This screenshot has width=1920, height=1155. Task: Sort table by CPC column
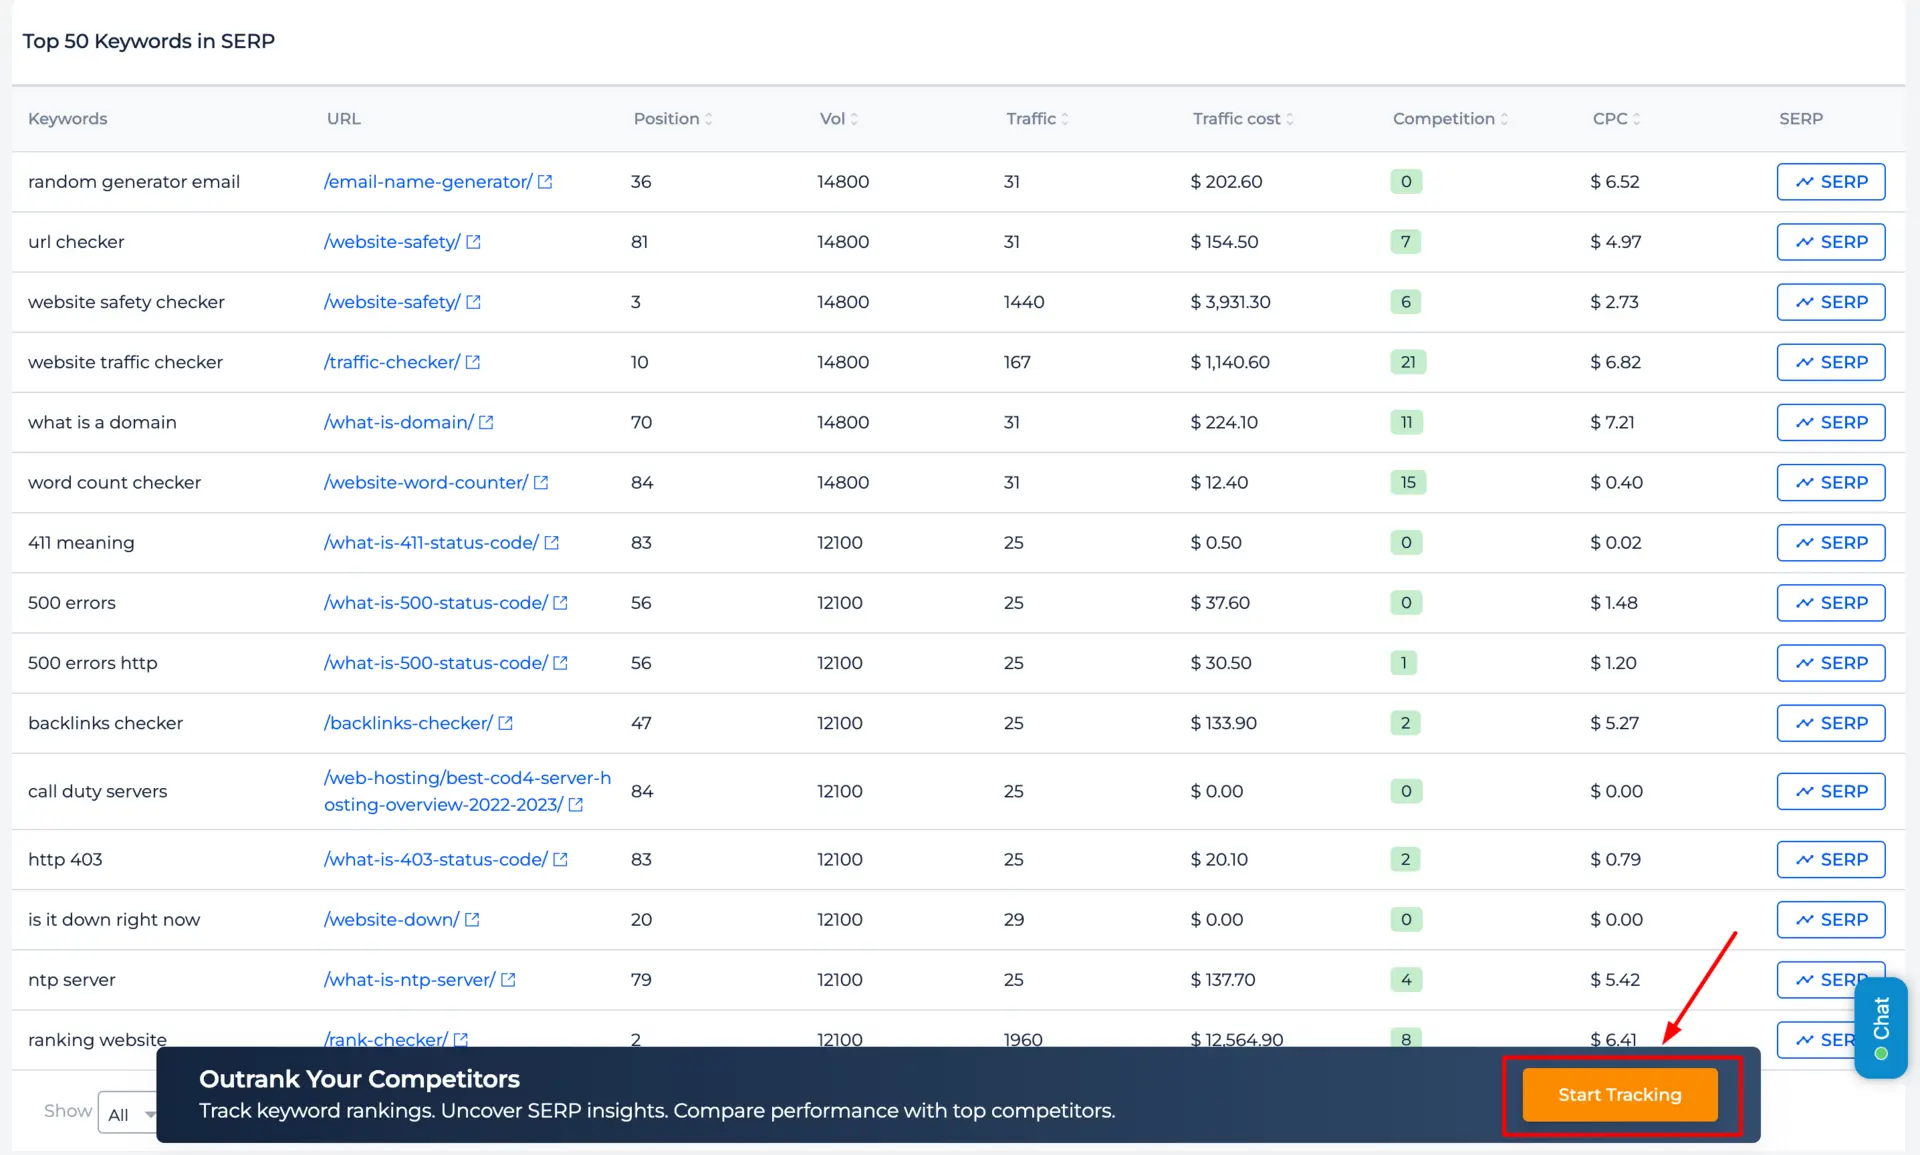tap(1616, 118)
